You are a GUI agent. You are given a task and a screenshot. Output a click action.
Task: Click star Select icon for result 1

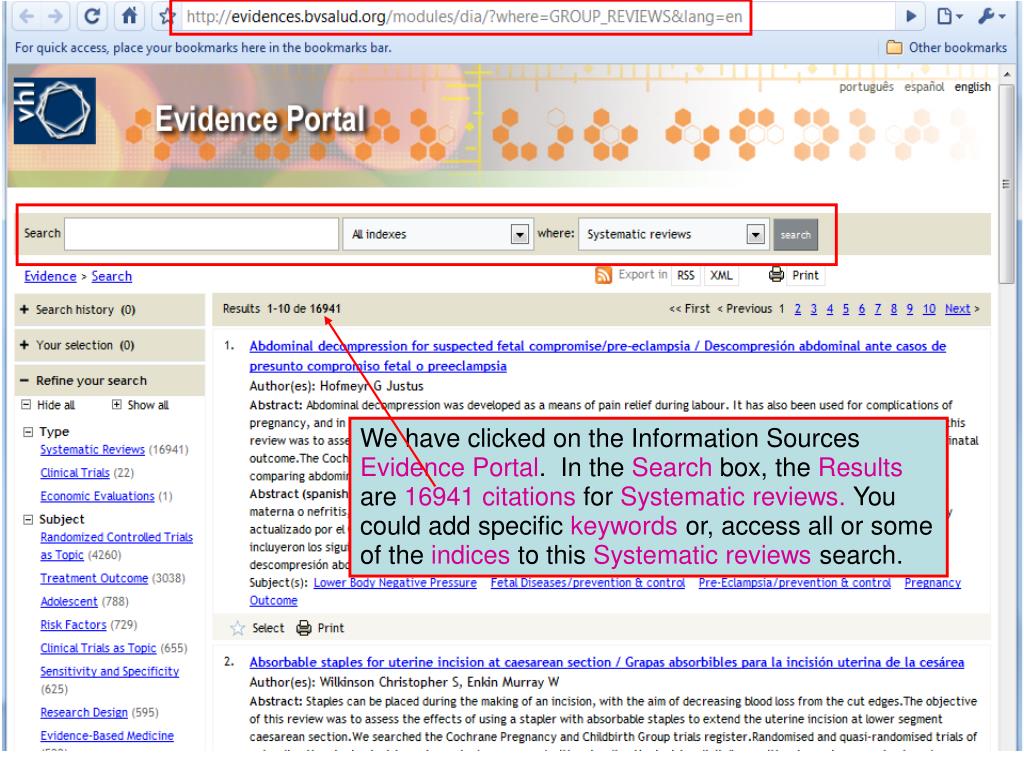237,628
